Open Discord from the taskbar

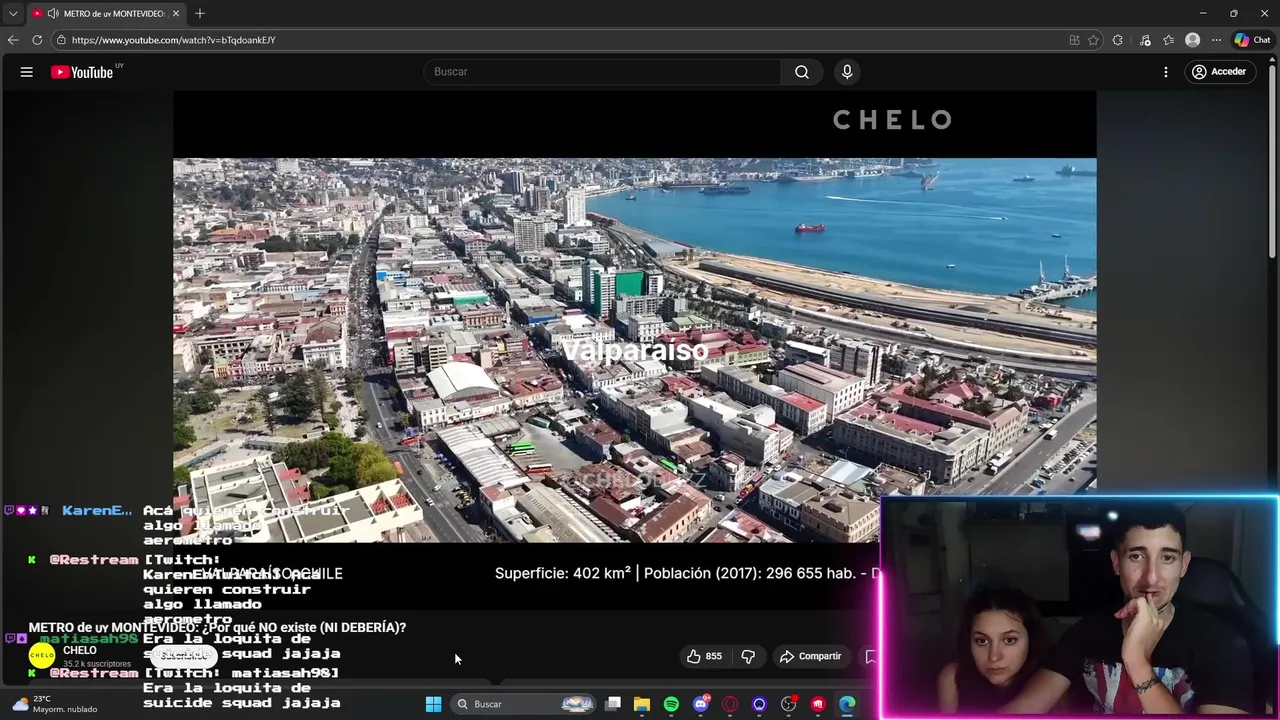[701, 704]
